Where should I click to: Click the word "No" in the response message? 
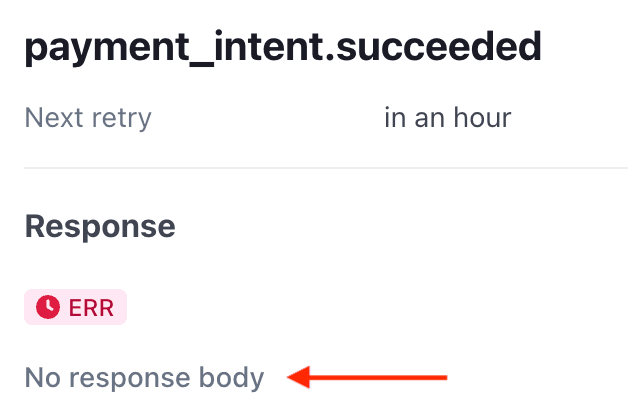[42, 378]
